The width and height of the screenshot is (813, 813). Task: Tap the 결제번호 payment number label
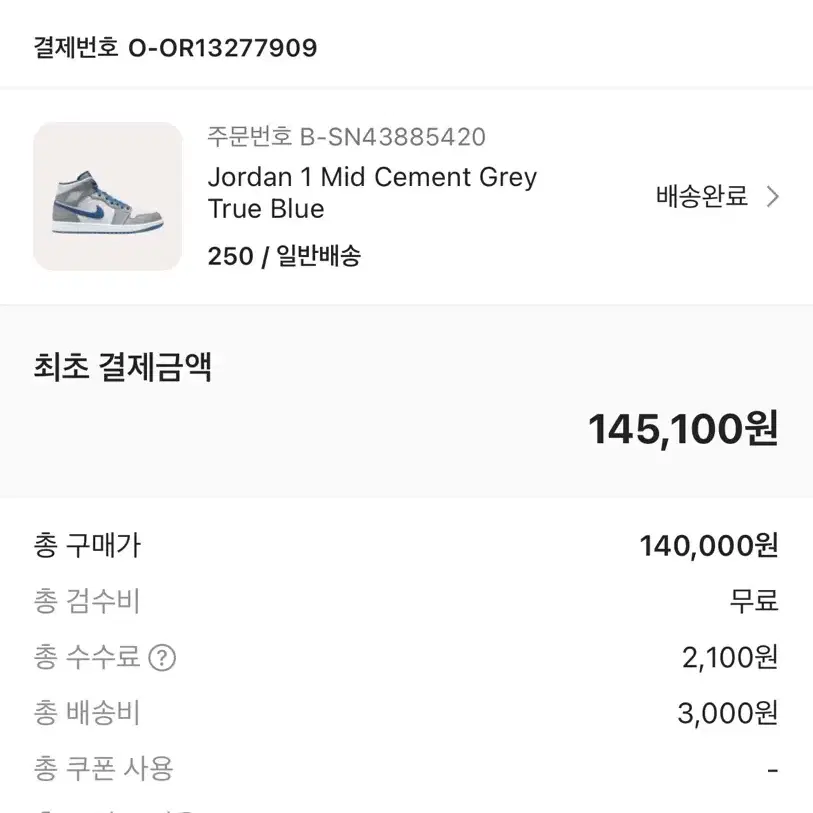(x=76, y=48)
